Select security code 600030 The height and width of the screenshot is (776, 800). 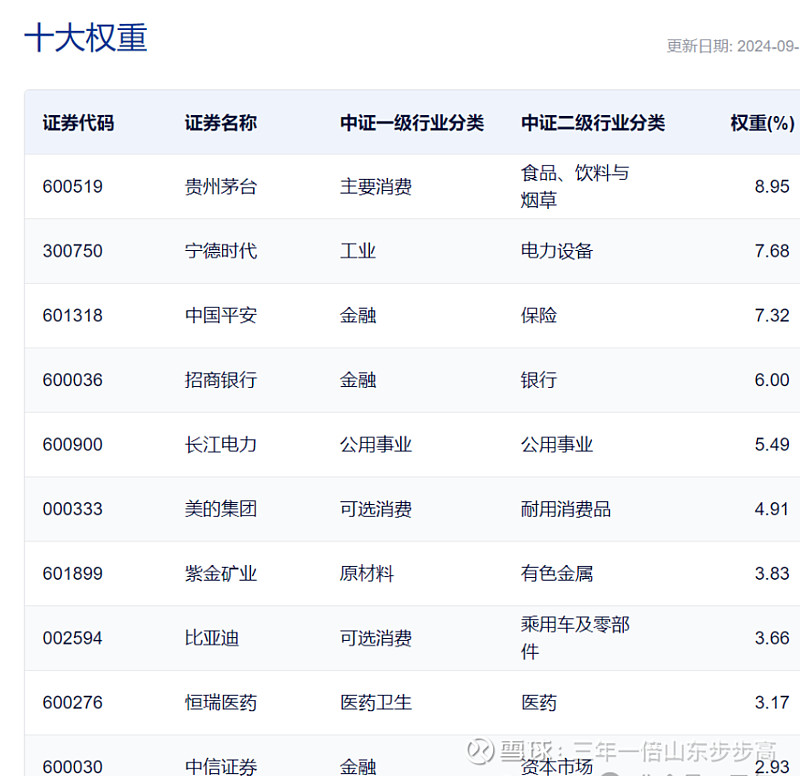click(x=72, y=767)
